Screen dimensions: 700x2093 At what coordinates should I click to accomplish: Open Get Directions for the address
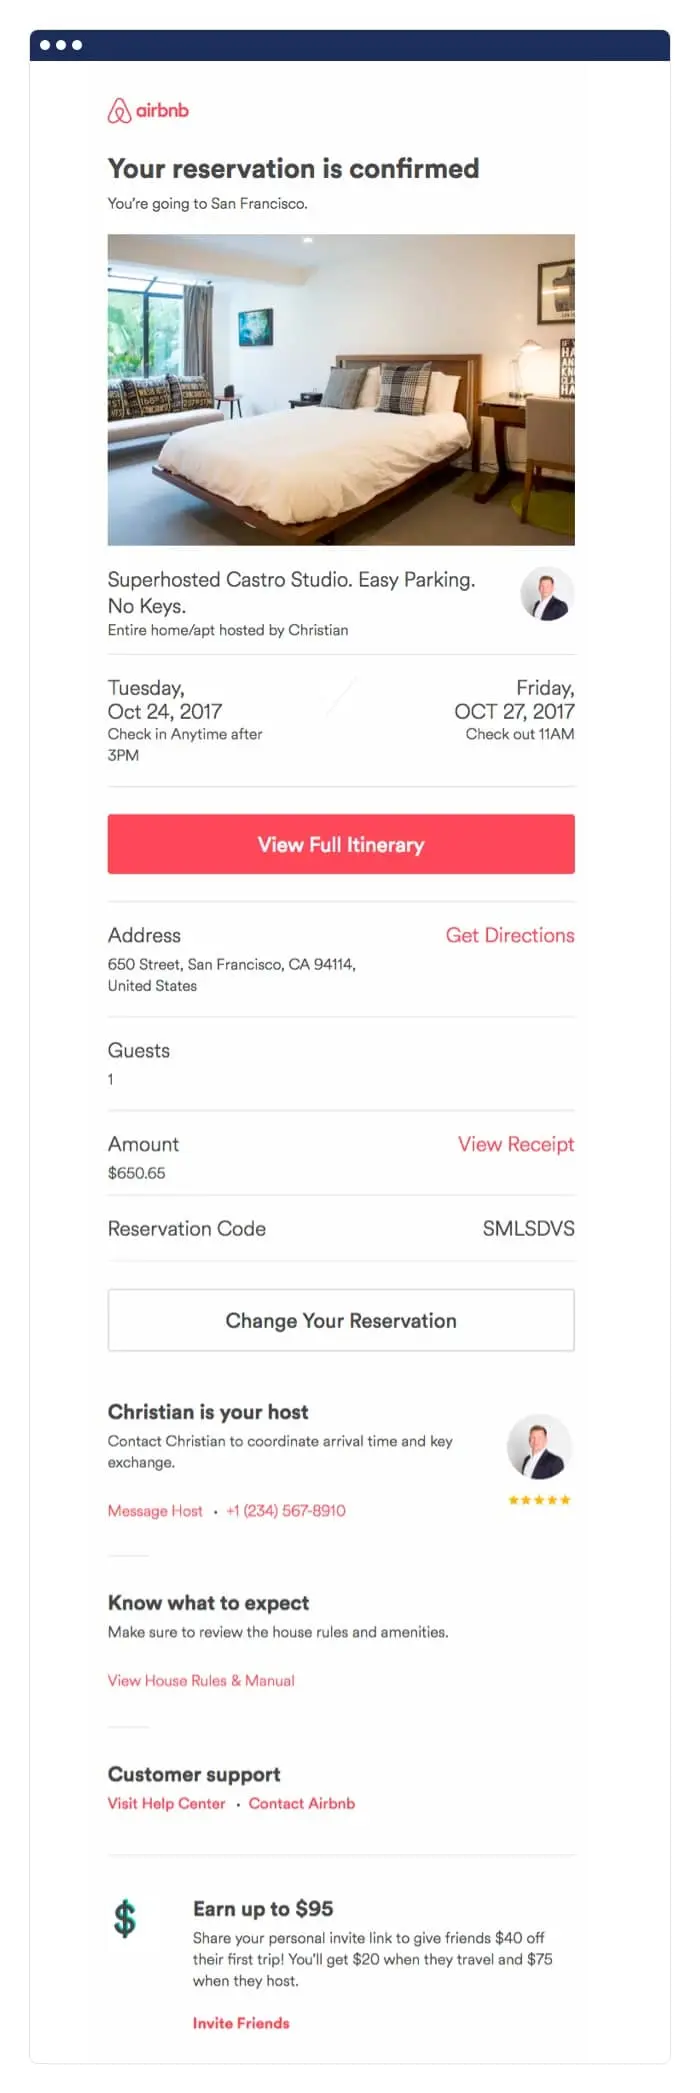[x=510, y=935]
